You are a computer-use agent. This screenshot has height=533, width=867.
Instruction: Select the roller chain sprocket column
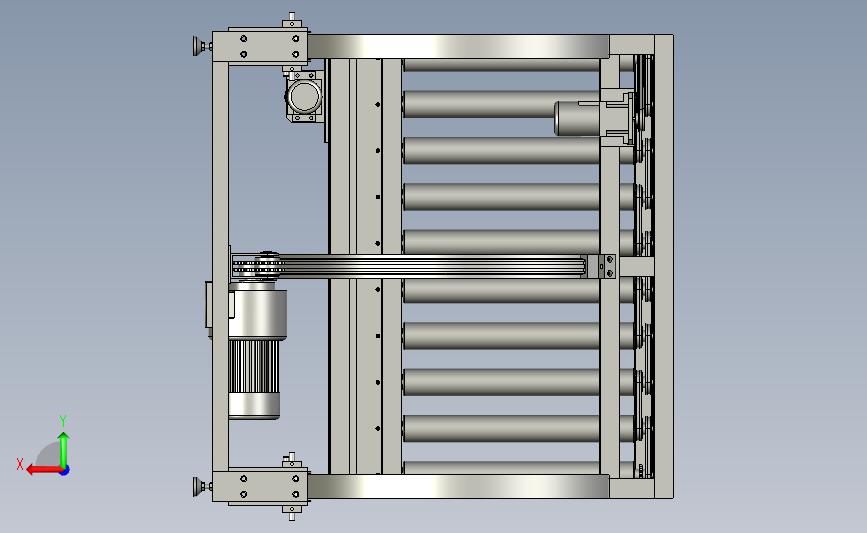tap(644, 265)
